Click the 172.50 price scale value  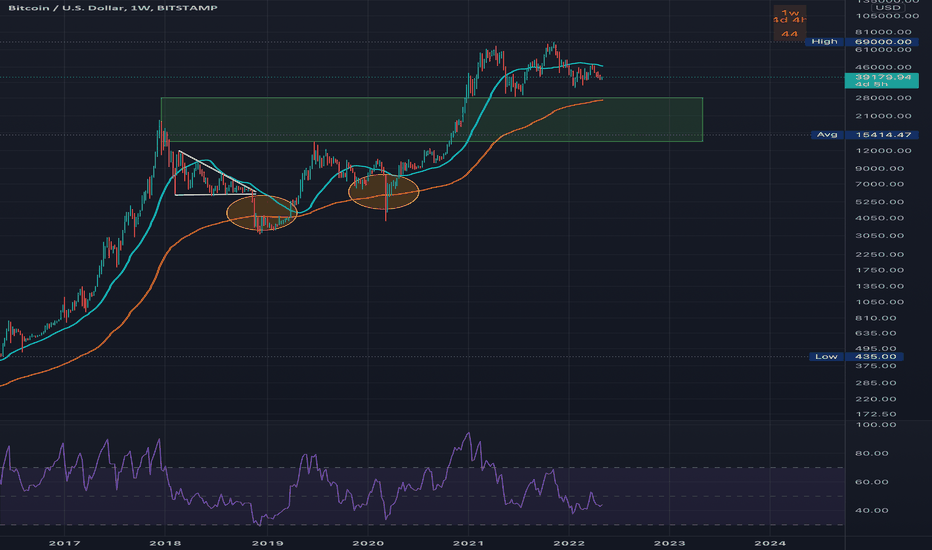876,414
